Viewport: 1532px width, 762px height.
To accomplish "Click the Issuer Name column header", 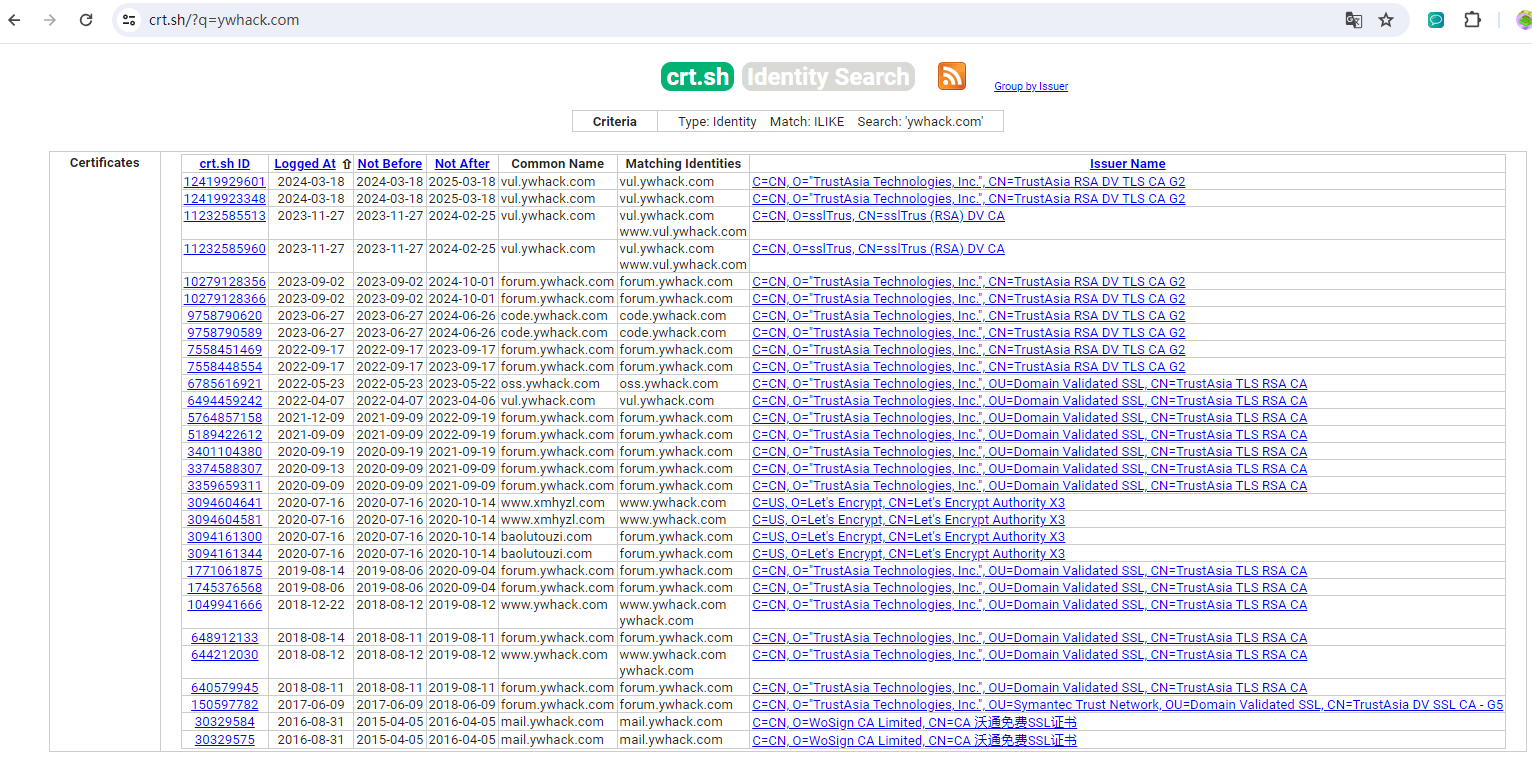I will point(1127,164).
